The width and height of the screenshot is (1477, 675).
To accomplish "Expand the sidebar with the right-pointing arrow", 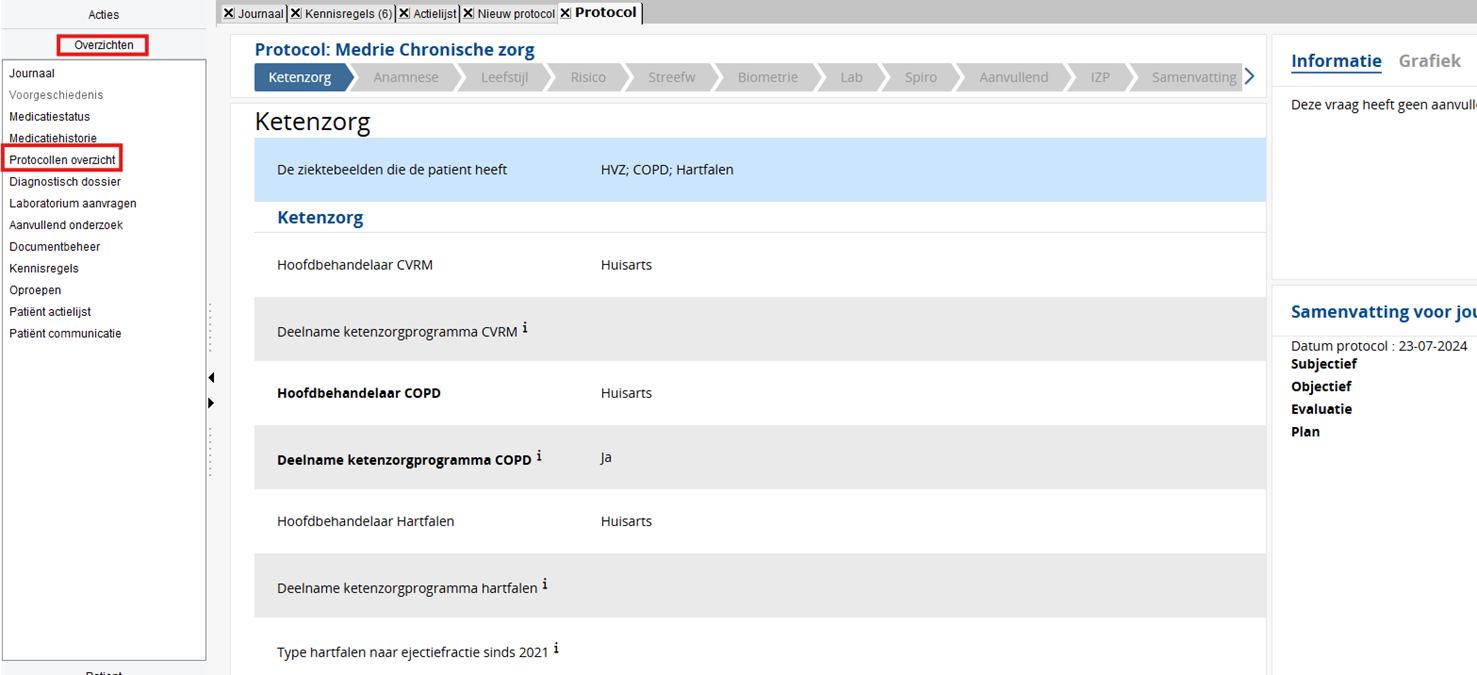I will pyautogui.click(x=211, y=403).
